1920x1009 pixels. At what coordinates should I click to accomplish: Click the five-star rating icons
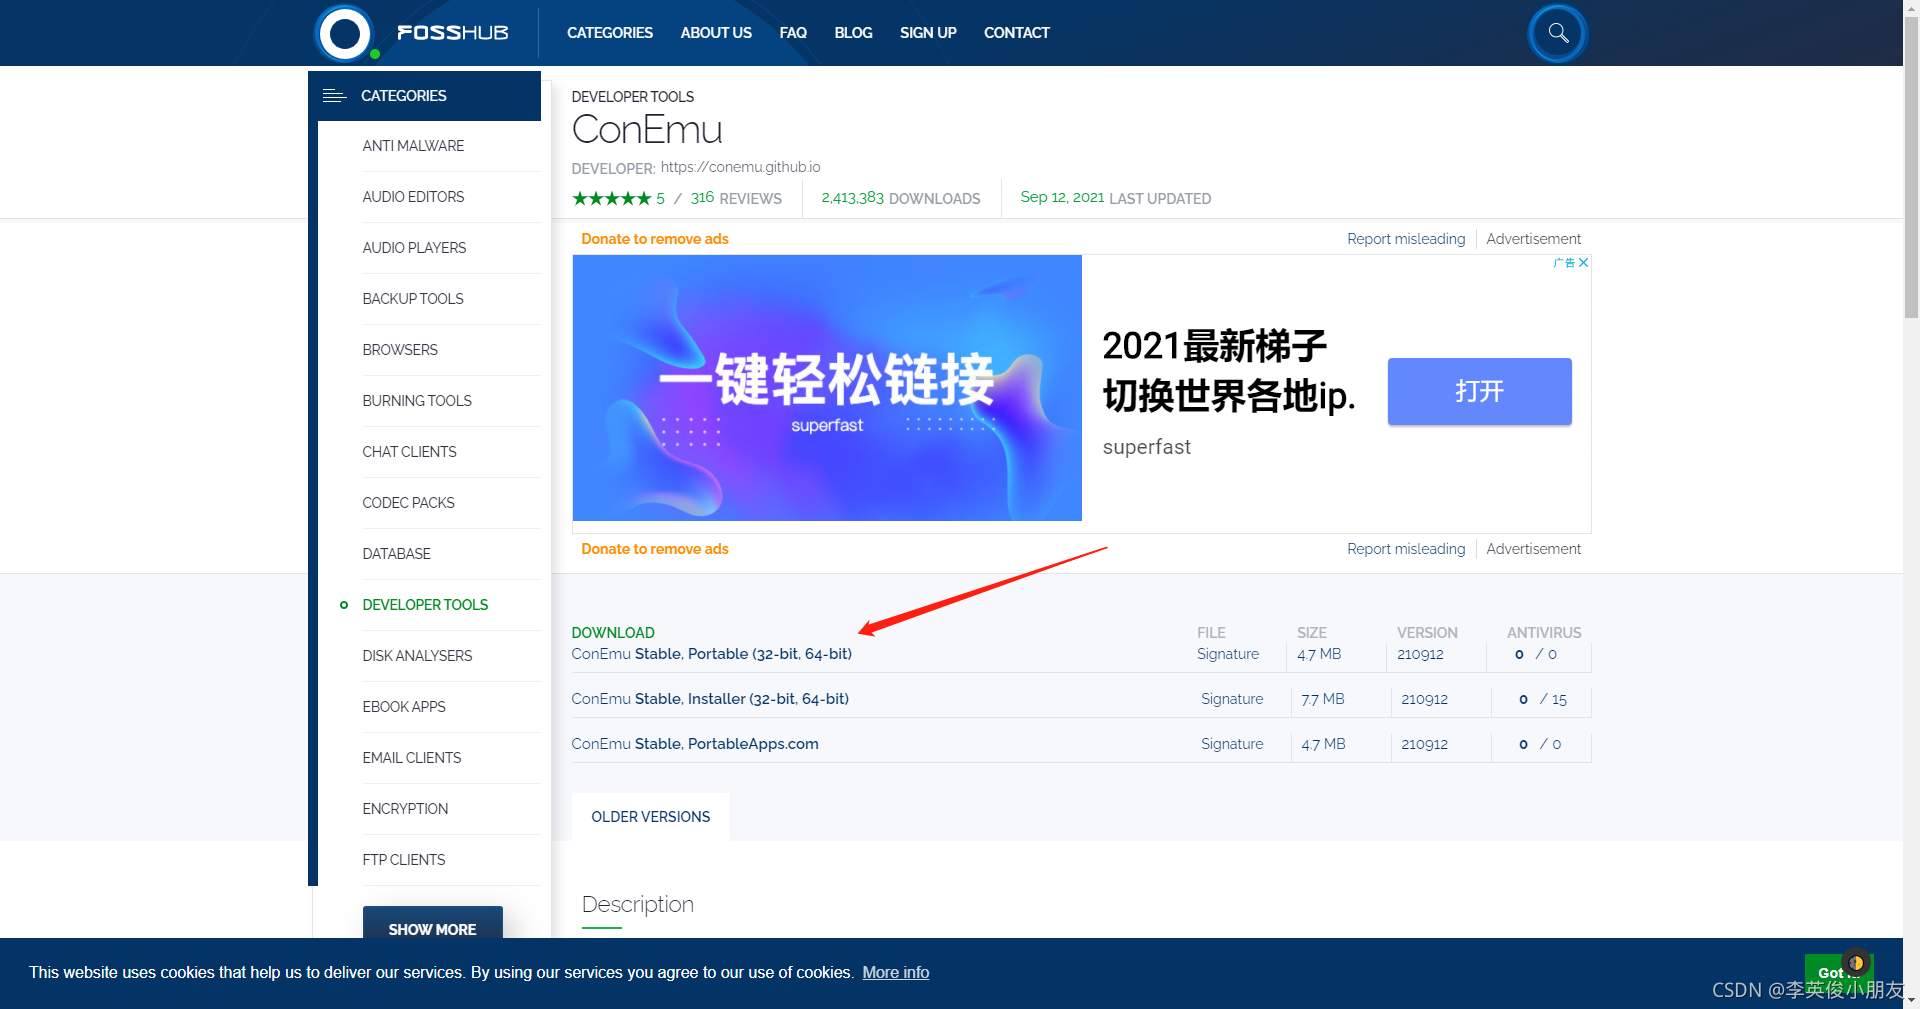(x=611, y=198)
